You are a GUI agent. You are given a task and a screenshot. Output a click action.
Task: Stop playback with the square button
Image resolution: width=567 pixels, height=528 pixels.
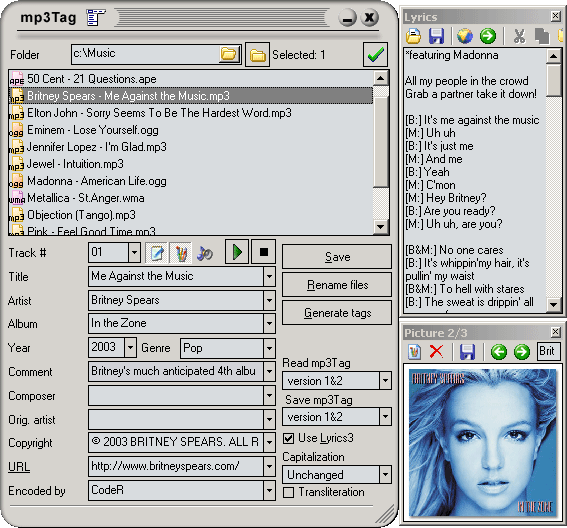[264, 252]
